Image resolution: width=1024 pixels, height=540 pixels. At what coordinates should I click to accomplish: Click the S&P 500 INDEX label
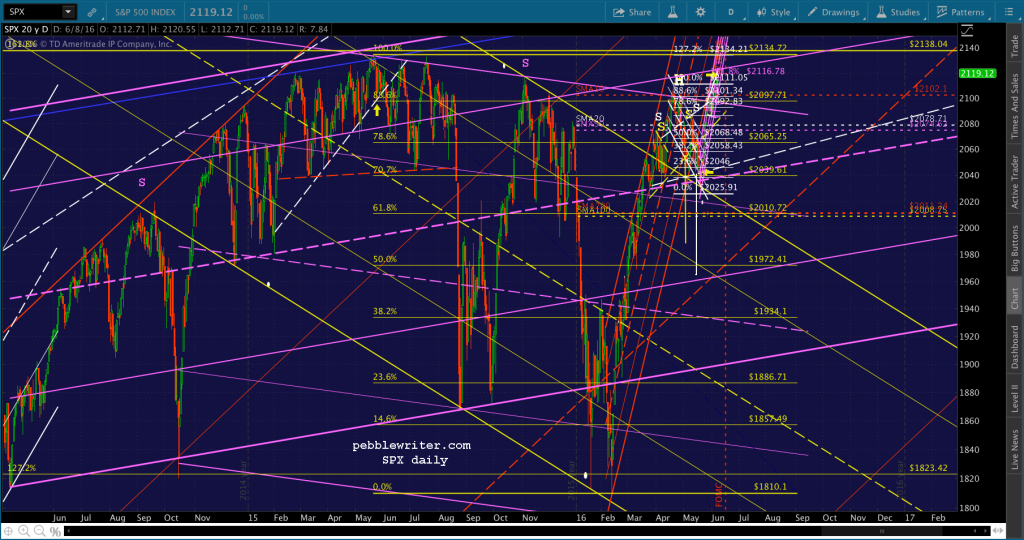point(145,12)
